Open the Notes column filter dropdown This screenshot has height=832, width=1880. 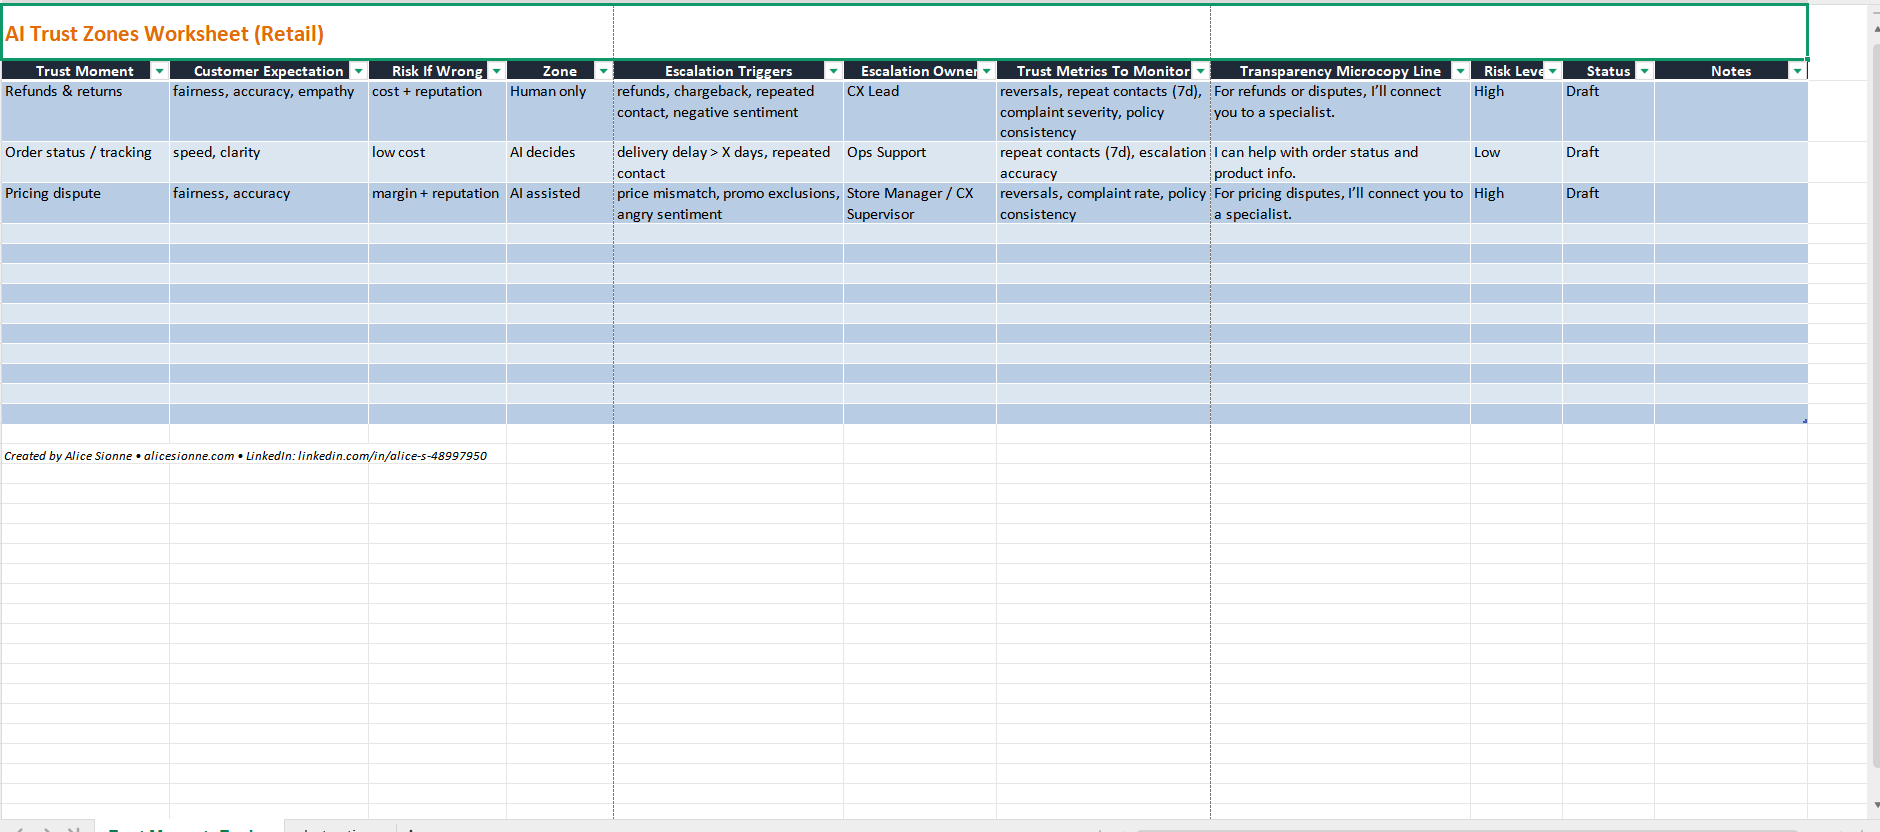[x=1797, y=71]
